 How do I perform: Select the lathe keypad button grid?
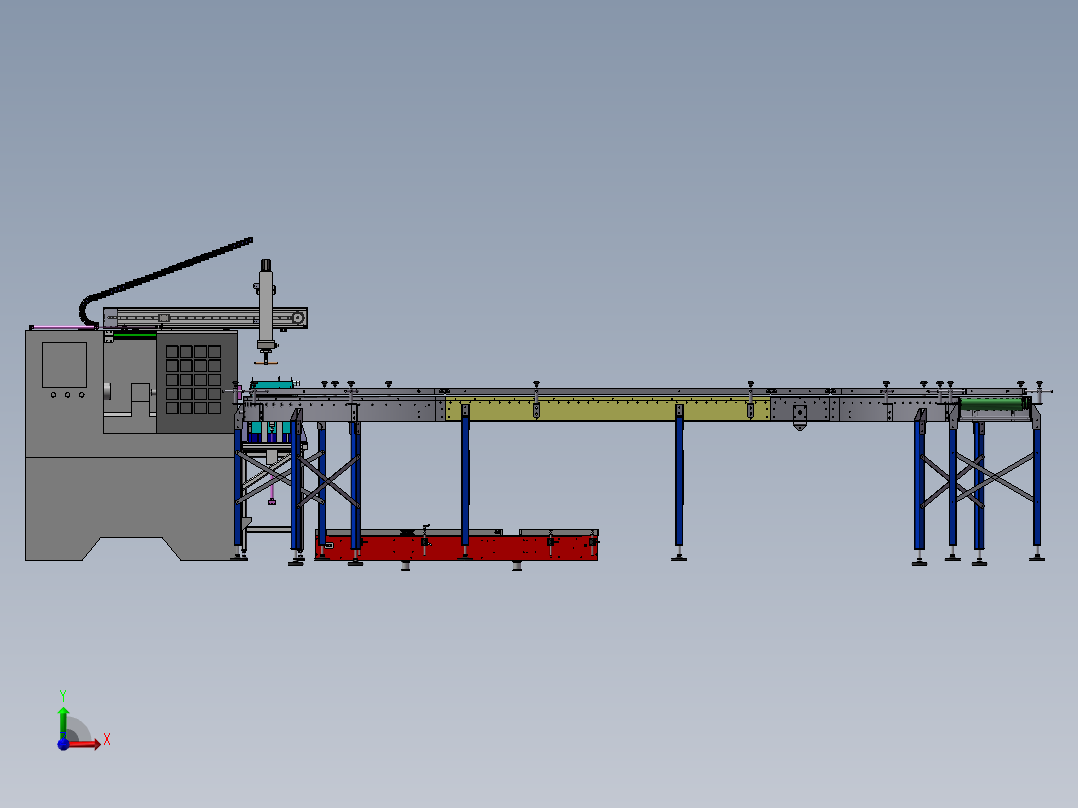[193, 380]
